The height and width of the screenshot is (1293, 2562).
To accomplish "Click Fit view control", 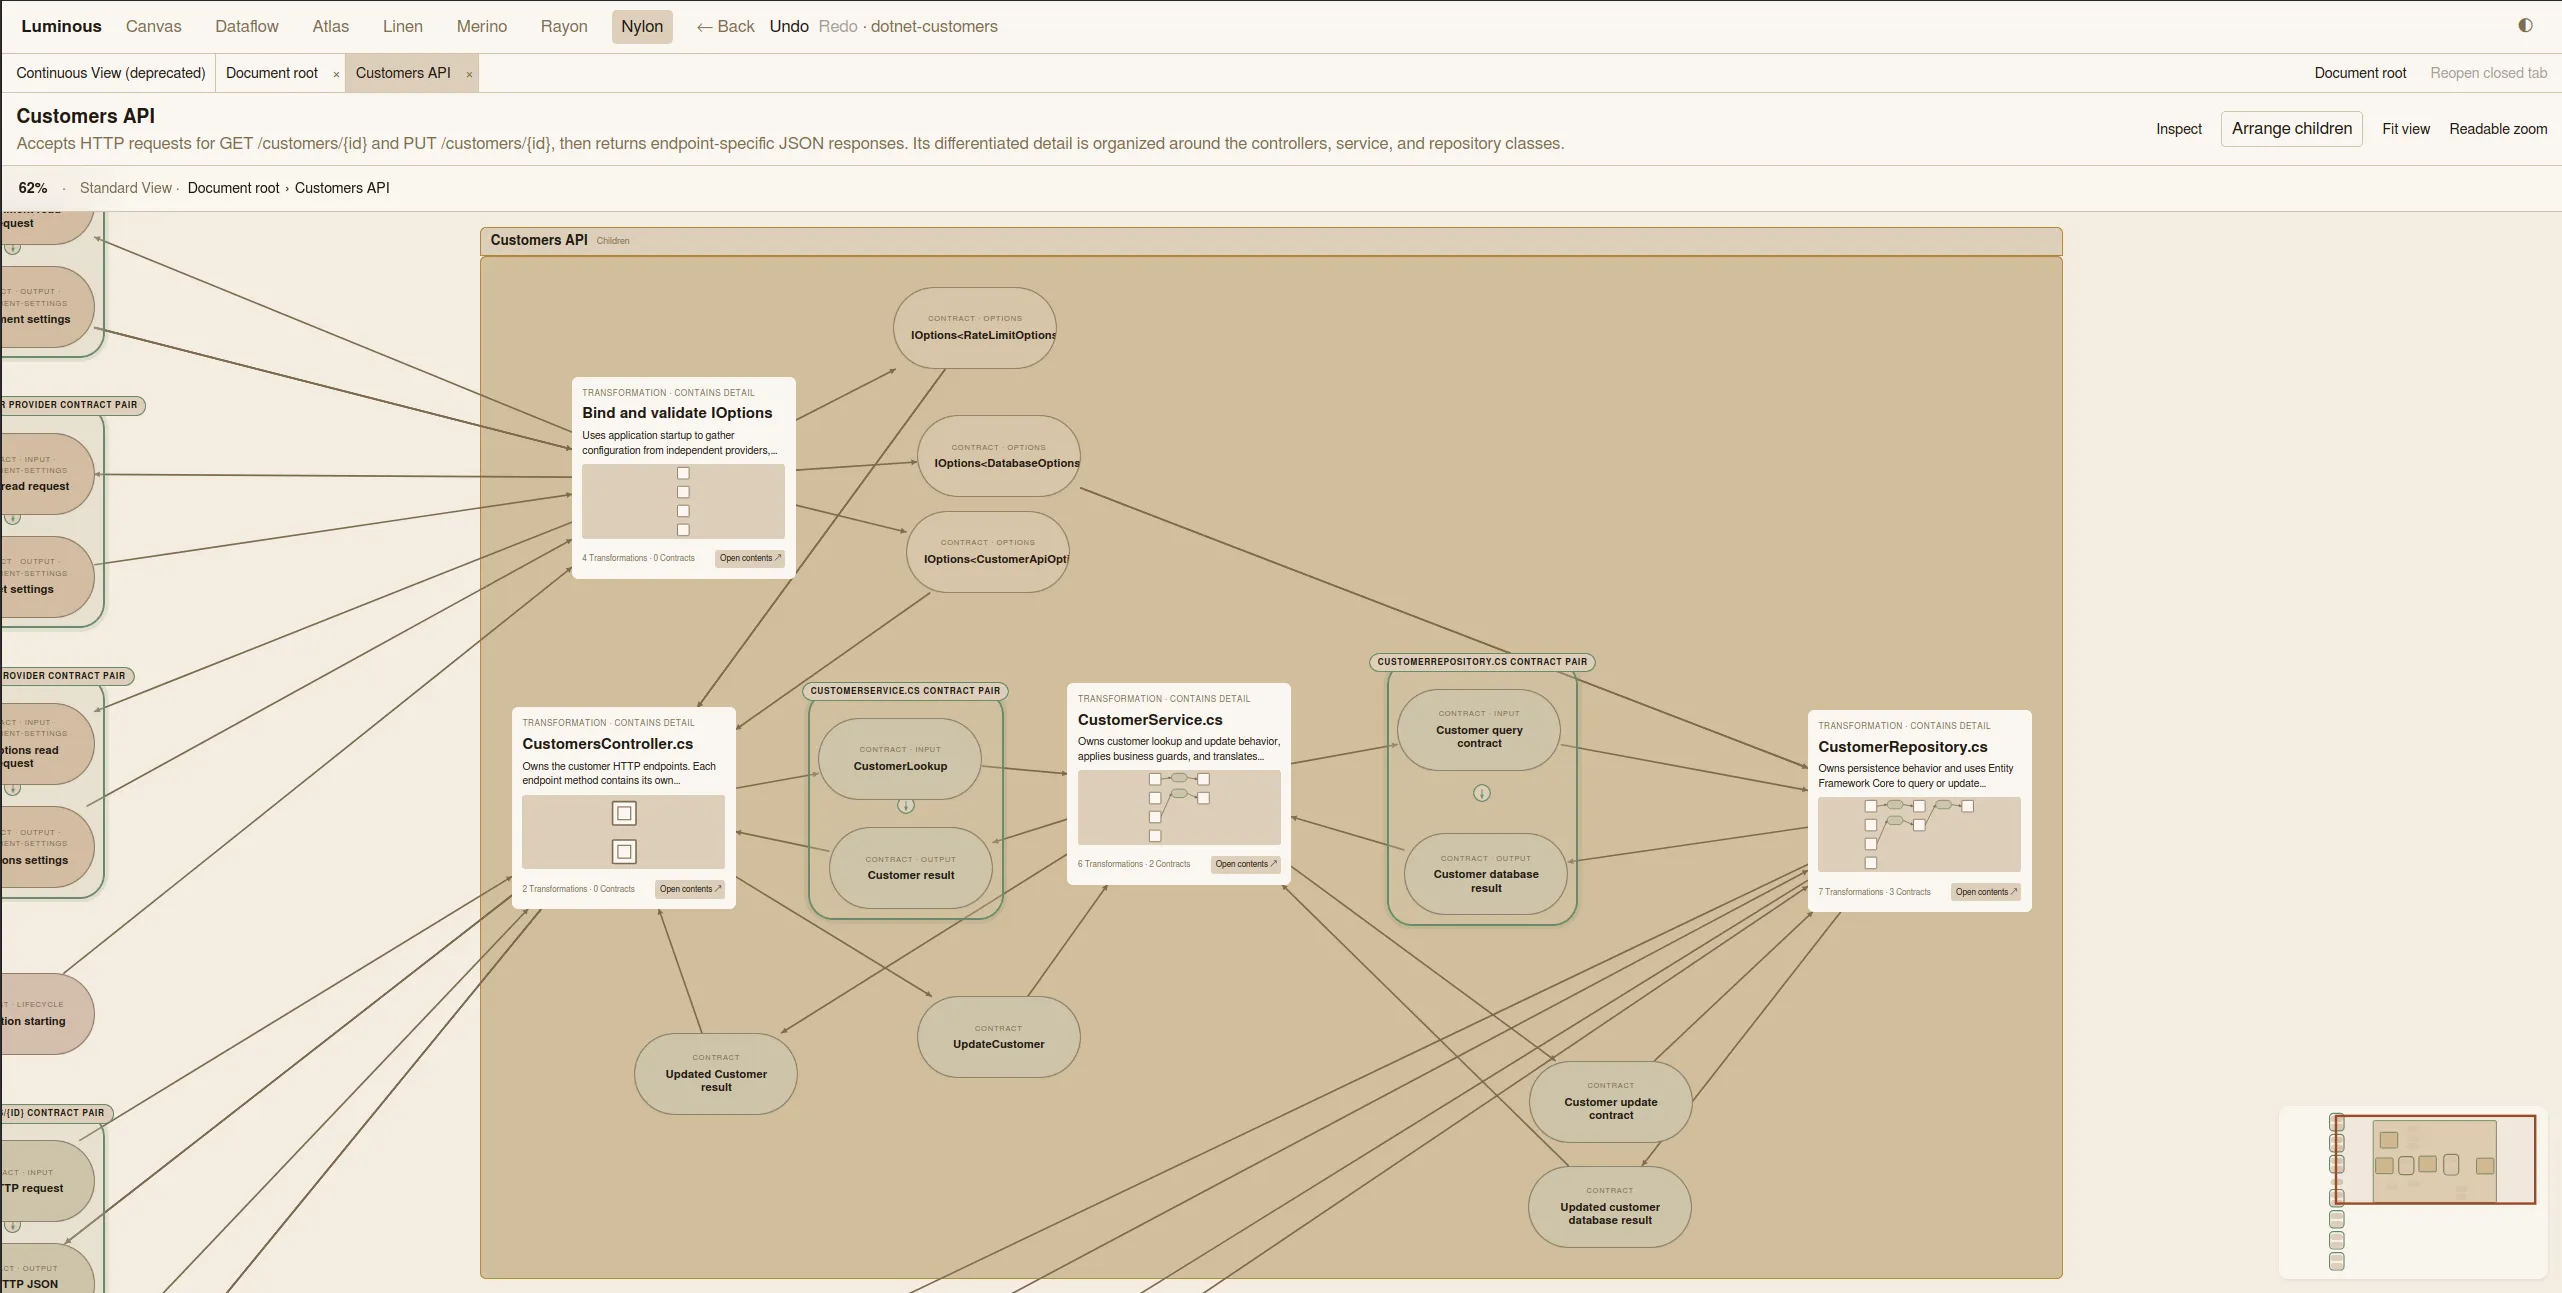I will pos(2405,129).
